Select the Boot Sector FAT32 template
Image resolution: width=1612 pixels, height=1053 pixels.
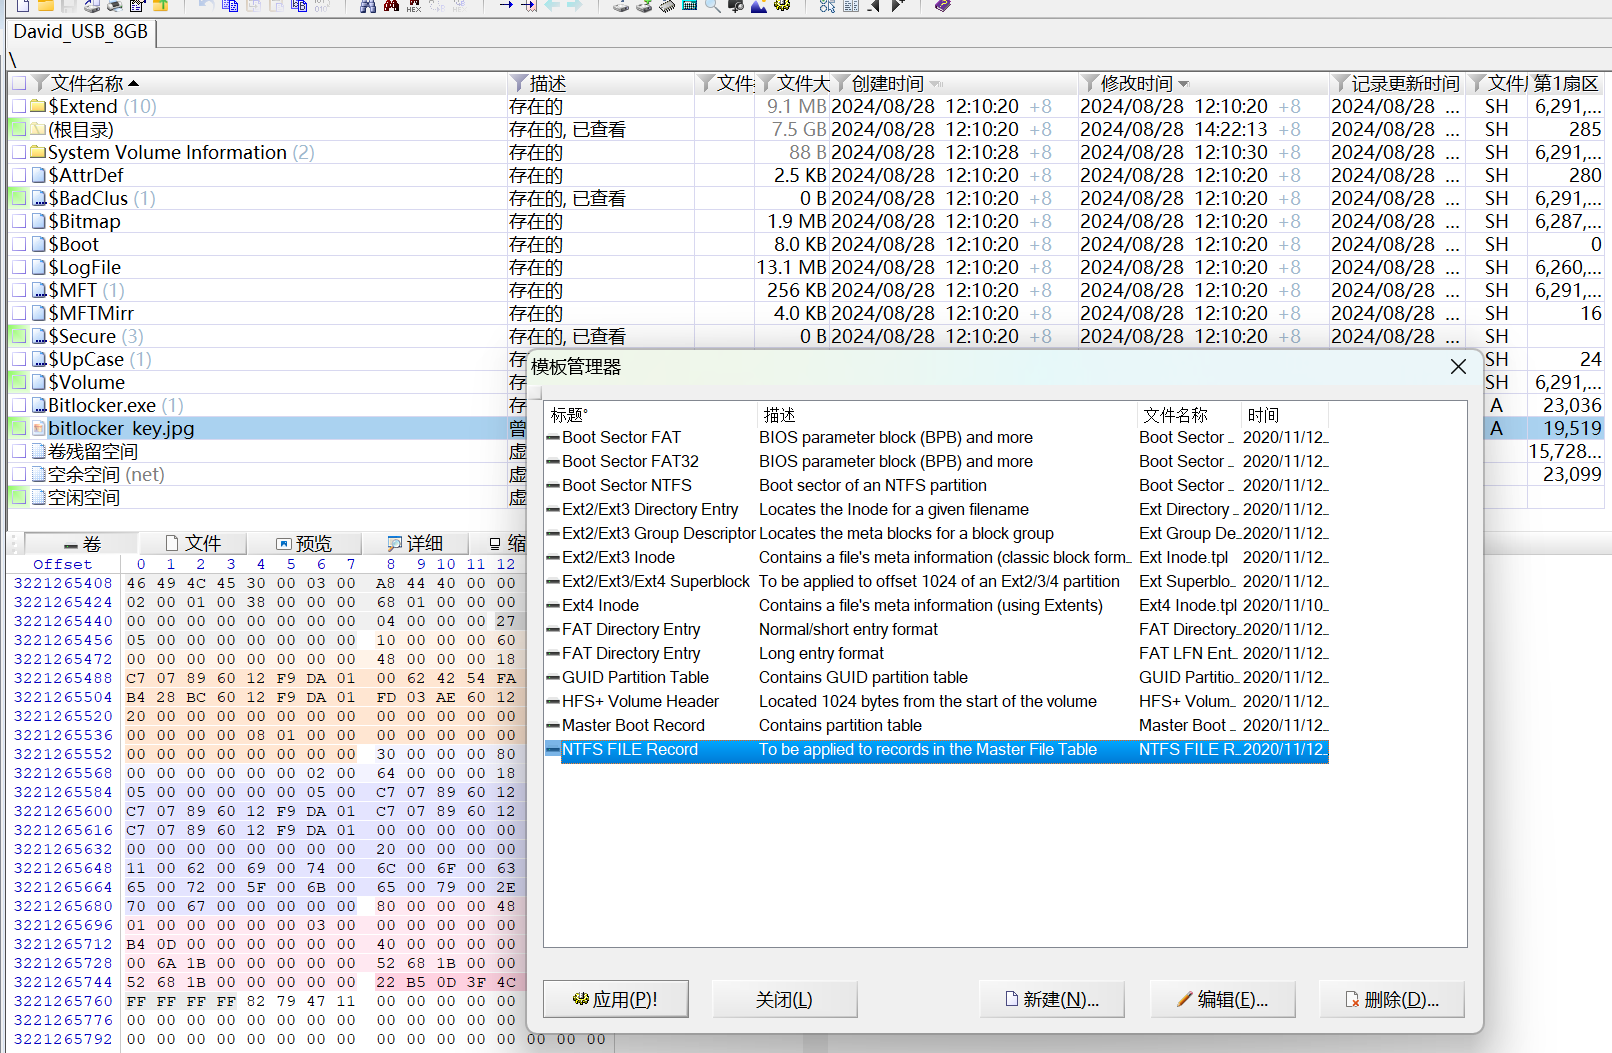point(937,461)
